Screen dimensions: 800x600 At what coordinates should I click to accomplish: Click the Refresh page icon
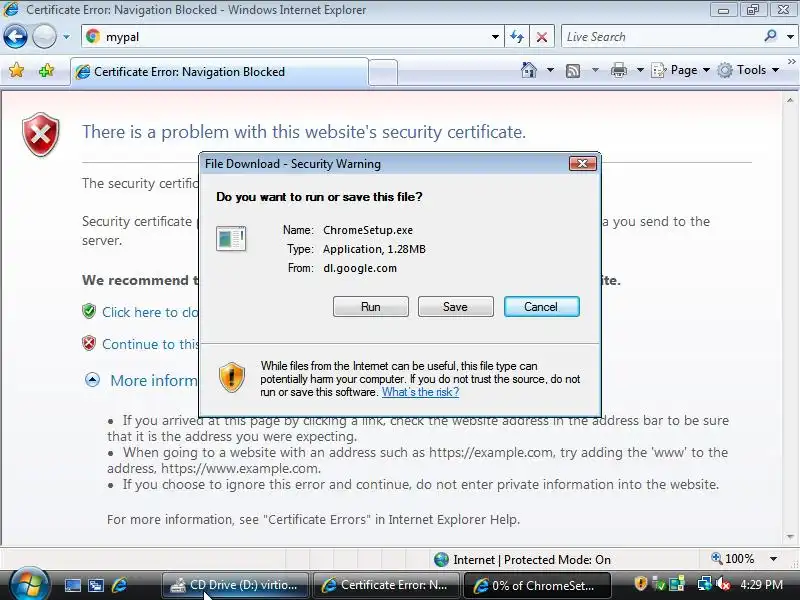click(x=517, y=37)
